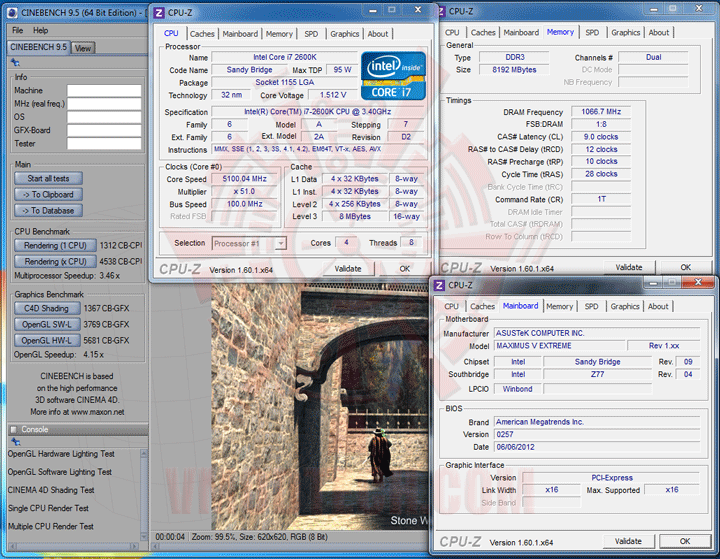
Task: Click the CPU-Z logo icon in processor window
Action: (x=160, y=11)
